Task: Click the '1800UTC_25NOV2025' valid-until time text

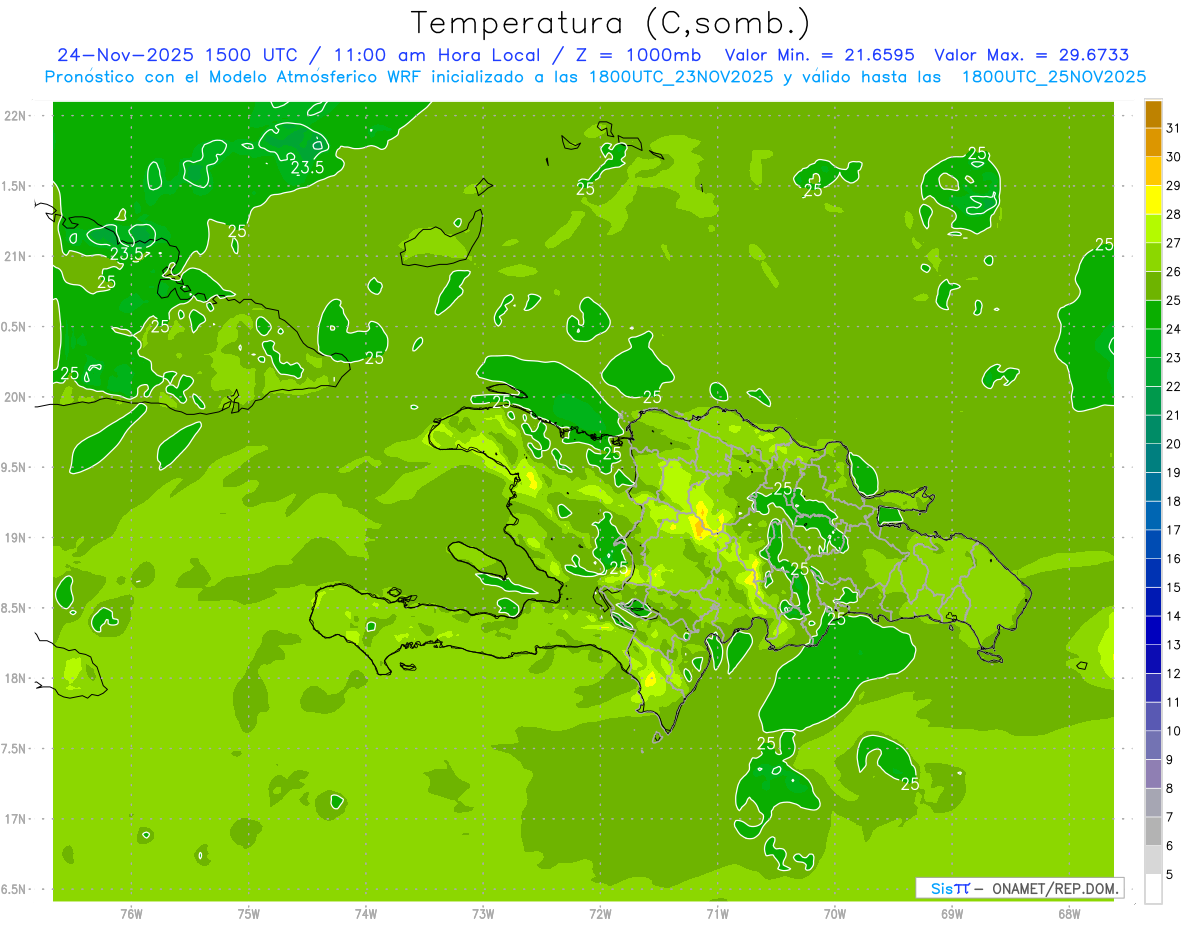Action: pyautogui.click(x=1054, y=77)
